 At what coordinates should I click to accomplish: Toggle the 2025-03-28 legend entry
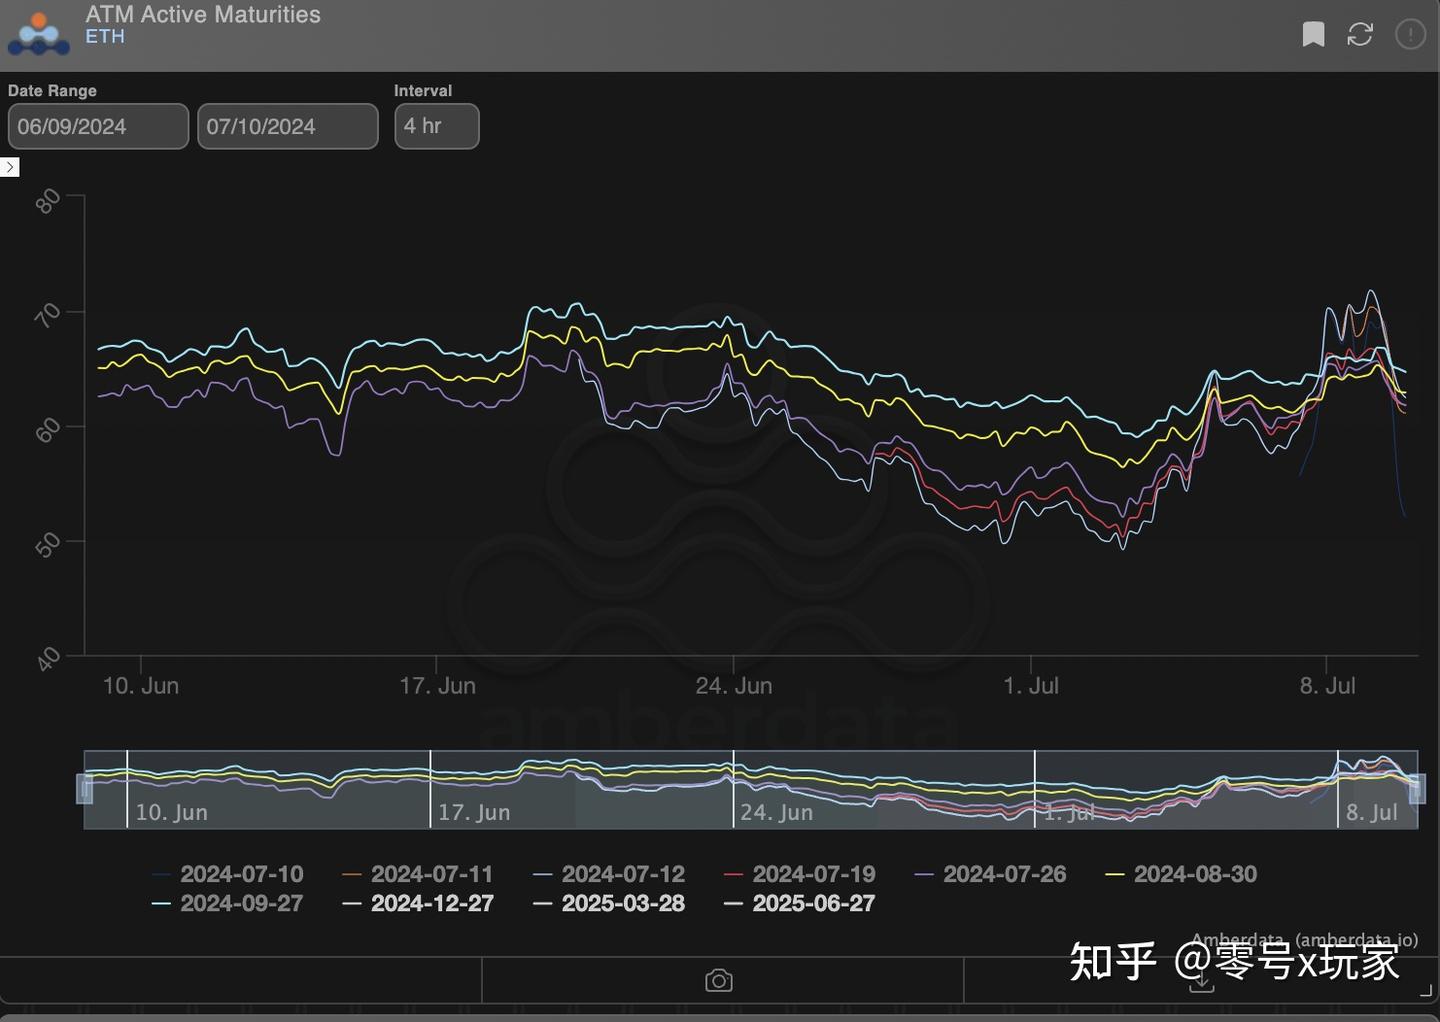(624, 903)
